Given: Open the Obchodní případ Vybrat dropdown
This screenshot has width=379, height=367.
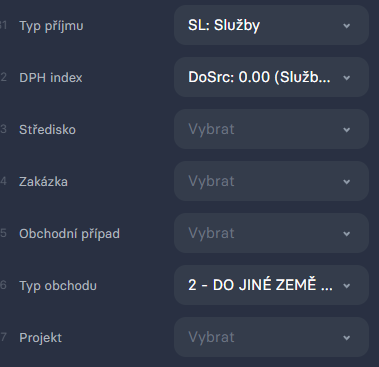Looking at the screenshot, I should coord(271,233).
